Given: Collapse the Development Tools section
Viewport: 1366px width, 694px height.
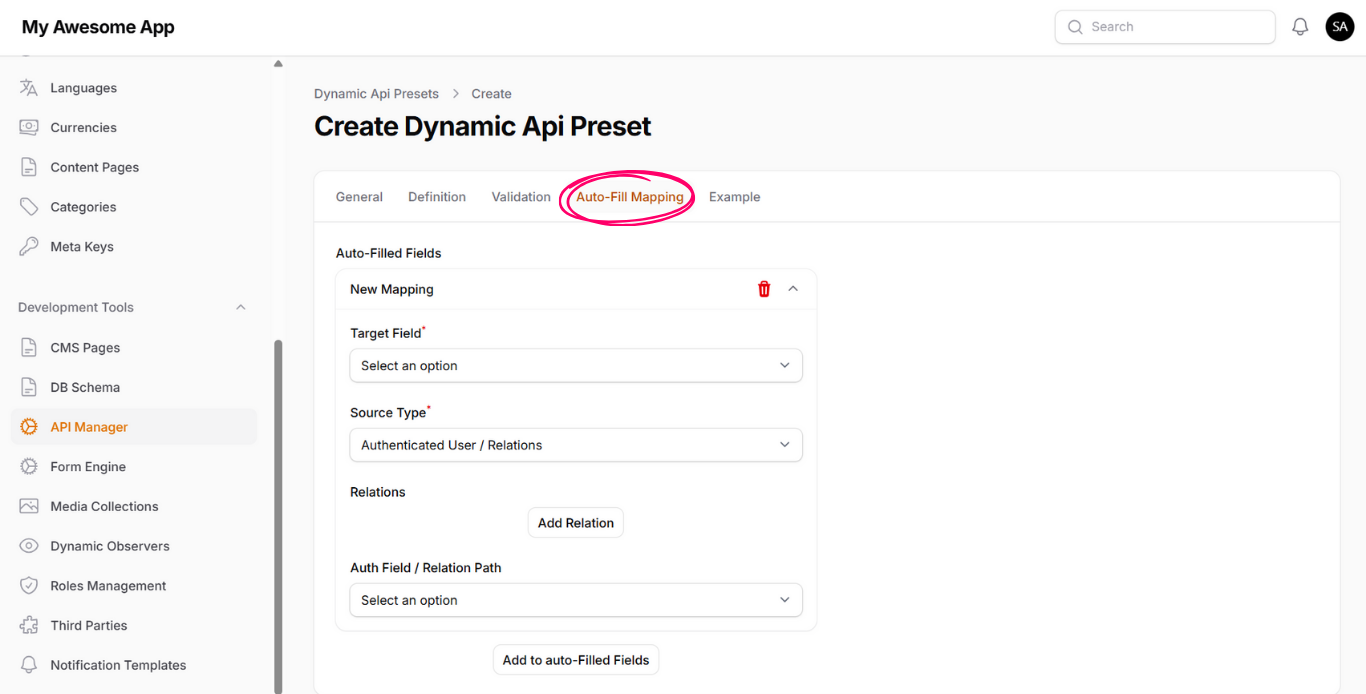Looking at the screenshot, I should 240,307.
